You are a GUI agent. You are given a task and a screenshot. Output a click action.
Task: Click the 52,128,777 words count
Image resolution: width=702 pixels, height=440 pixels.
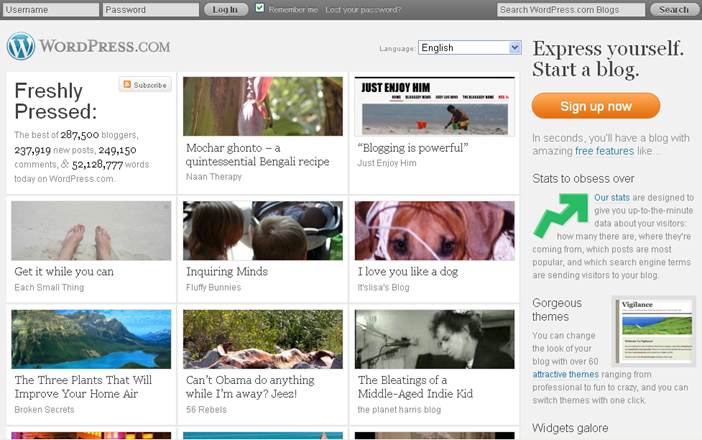click(x=97, y=165)
